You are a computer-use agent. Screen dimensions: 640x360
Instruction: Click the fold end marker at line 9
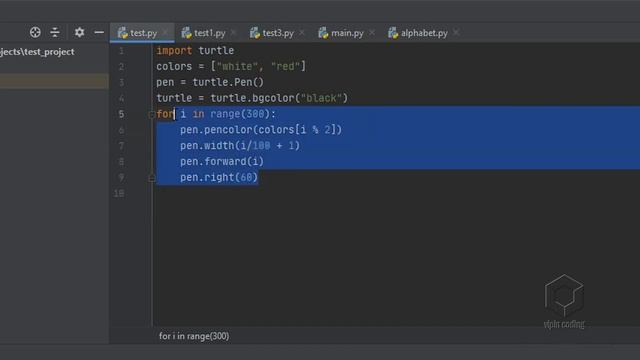pos(151,178)
